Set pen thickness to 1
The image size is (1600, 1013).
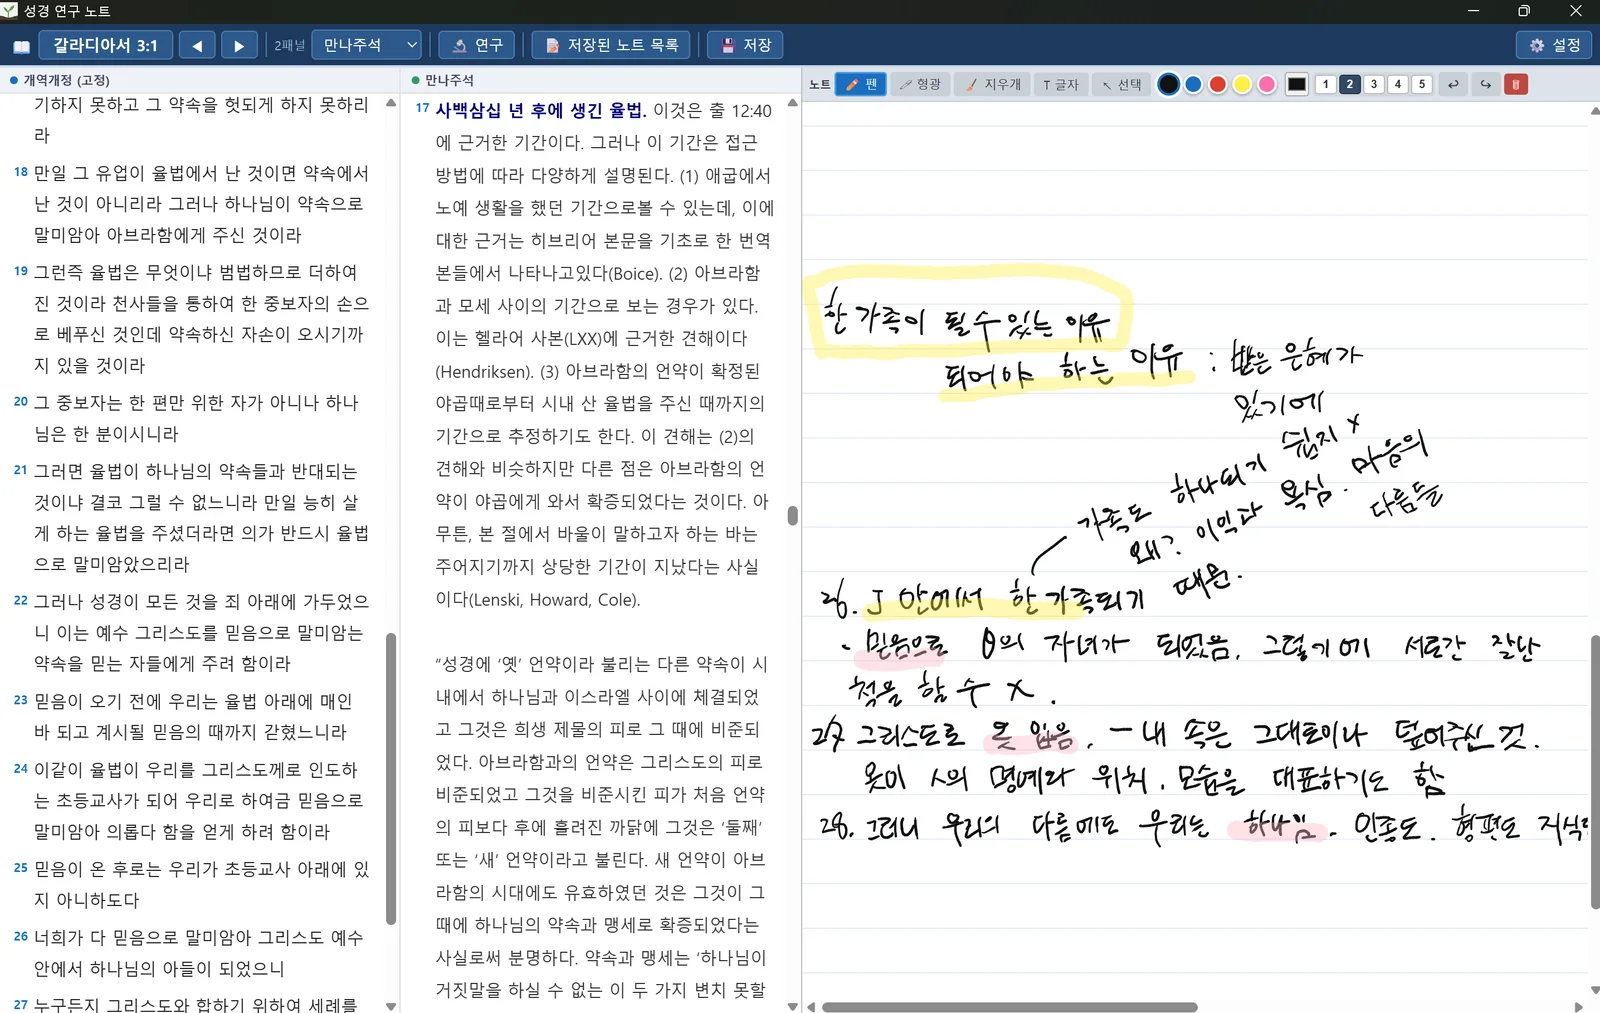tap(1325, 84)
